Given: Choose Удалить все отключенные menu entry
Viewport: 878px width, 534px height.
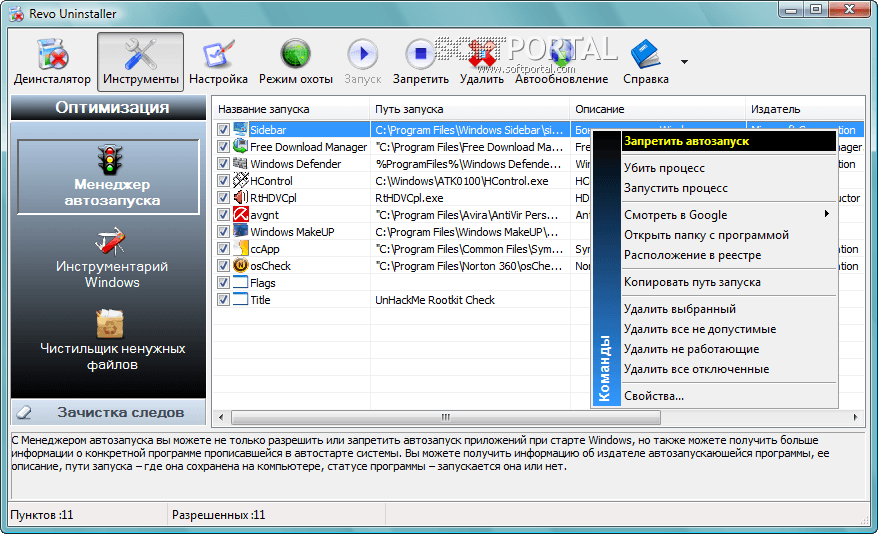Looking at the screenshot, I should tap(728, 369).
